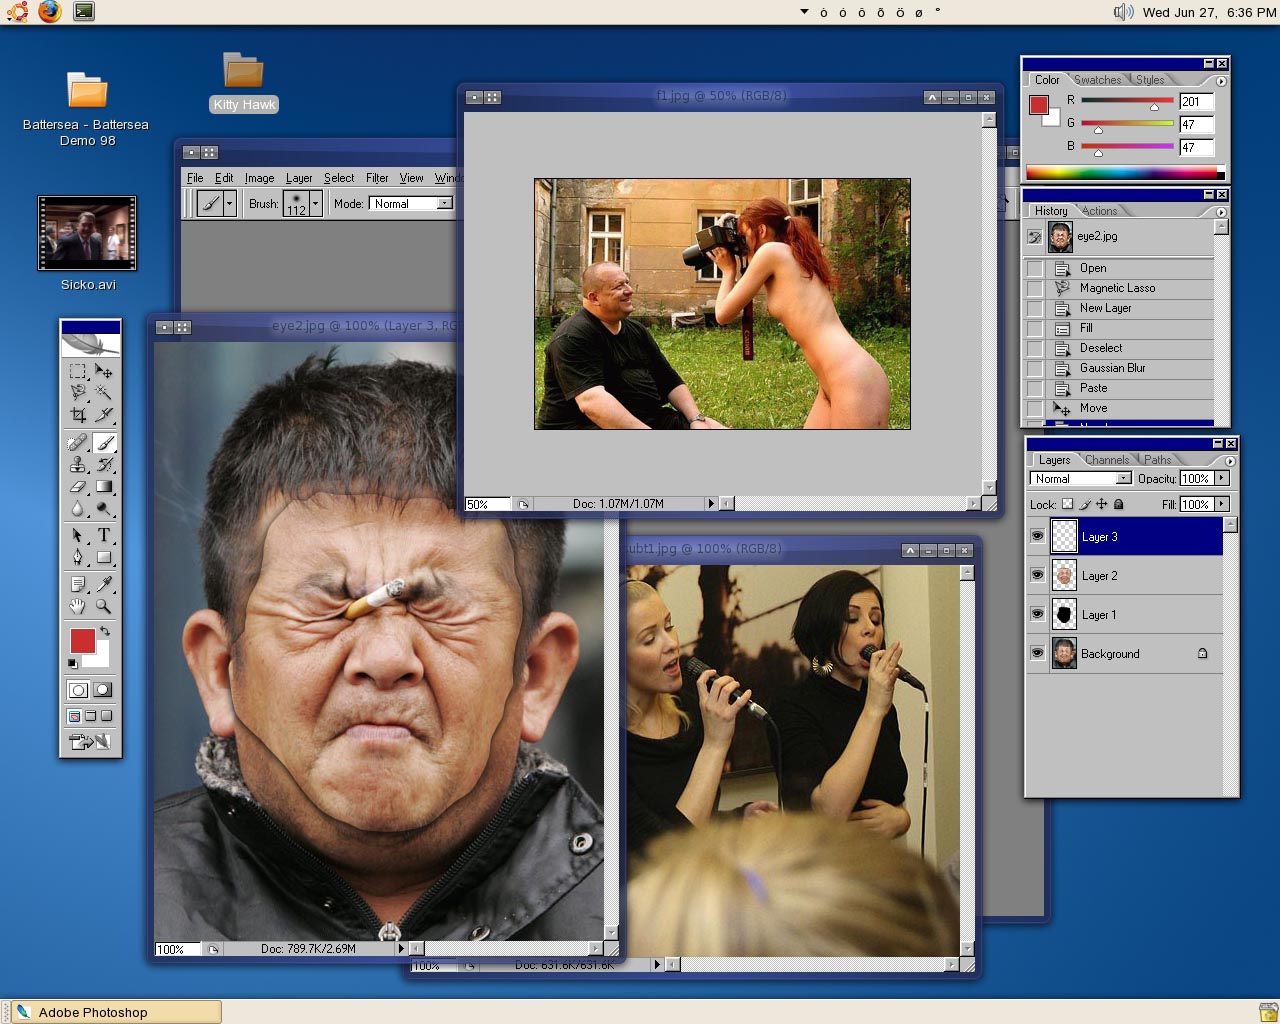This screenshot has height=1024, width=1280.
Task: Hide Layer 1 with eye icon
Action: [x=1037, y=614]
